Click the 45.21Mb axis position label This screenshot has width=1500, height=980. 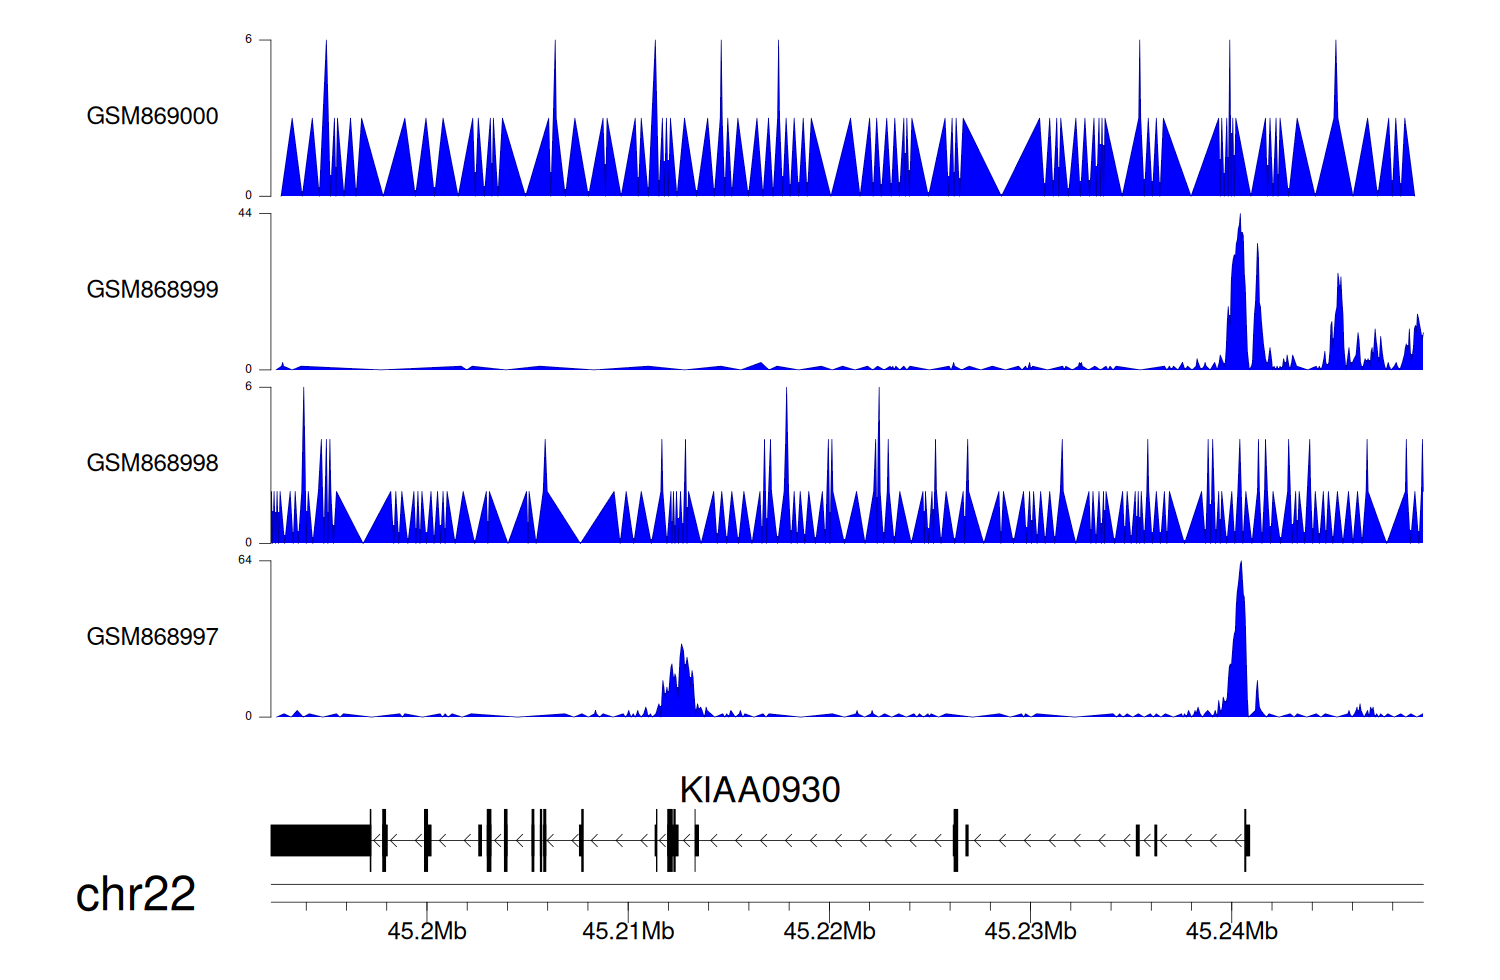pos(628,932)
